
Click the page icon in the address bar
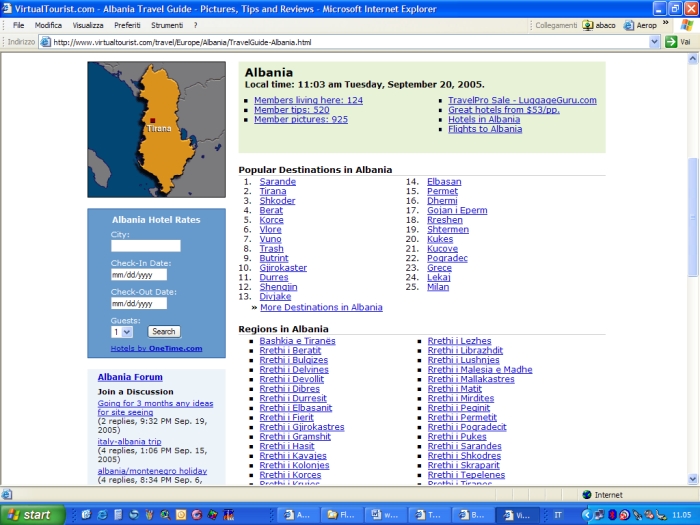[x=45, y=42]
